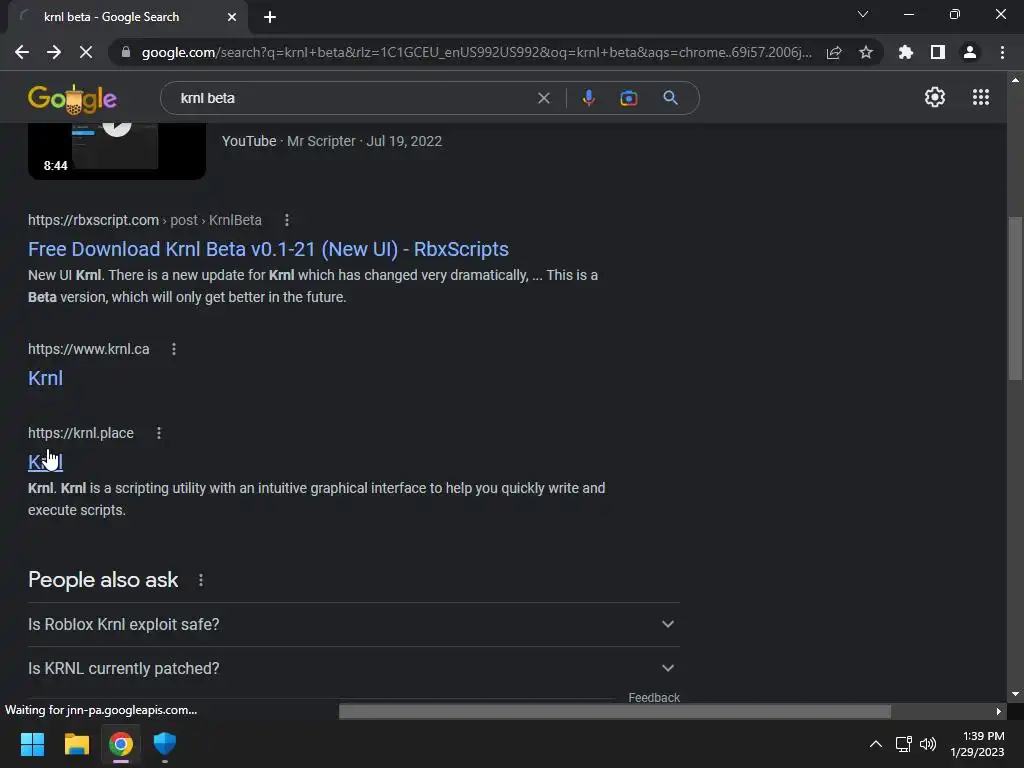Select the krnl beta Google Search tab

click(127, 17)
